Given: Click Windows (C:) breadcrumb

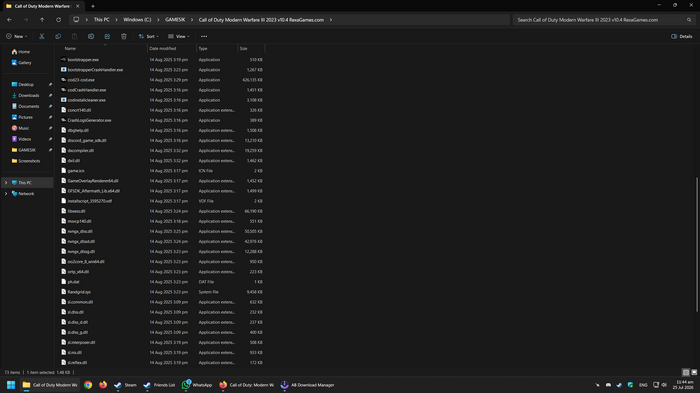Looking at the screenshot, I should (137, 20).
